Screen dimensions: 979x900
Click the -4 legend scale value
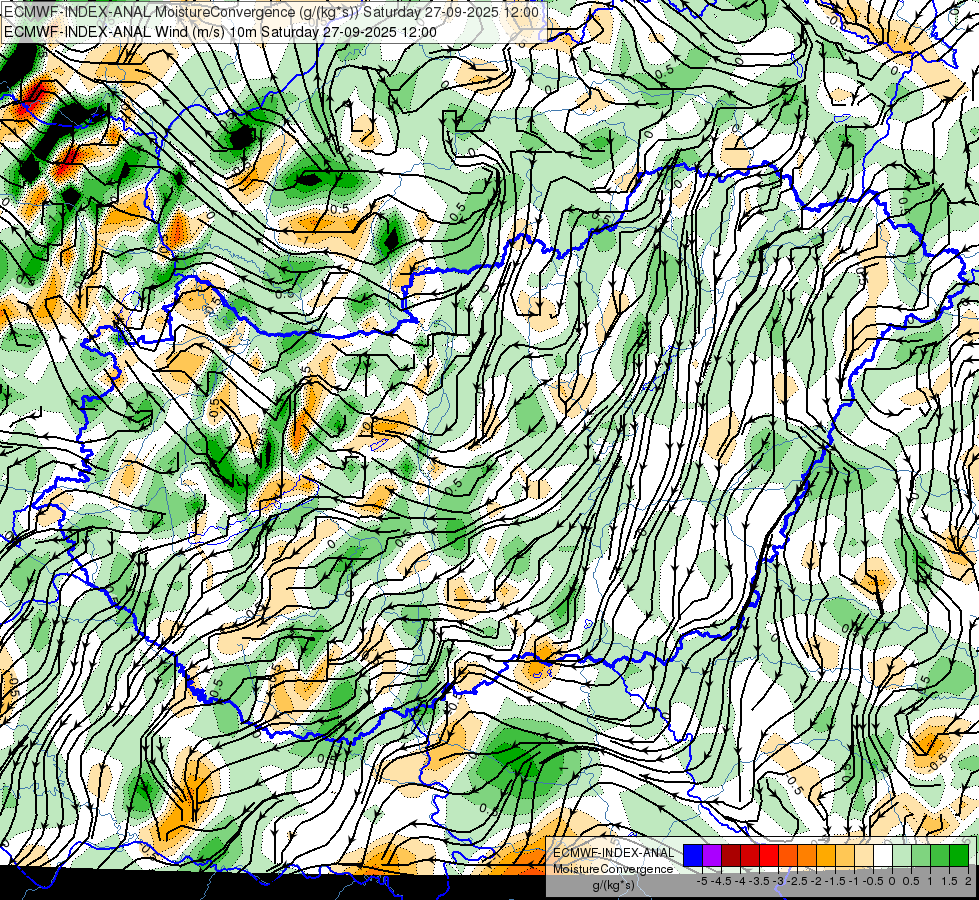tap(740, 881)
